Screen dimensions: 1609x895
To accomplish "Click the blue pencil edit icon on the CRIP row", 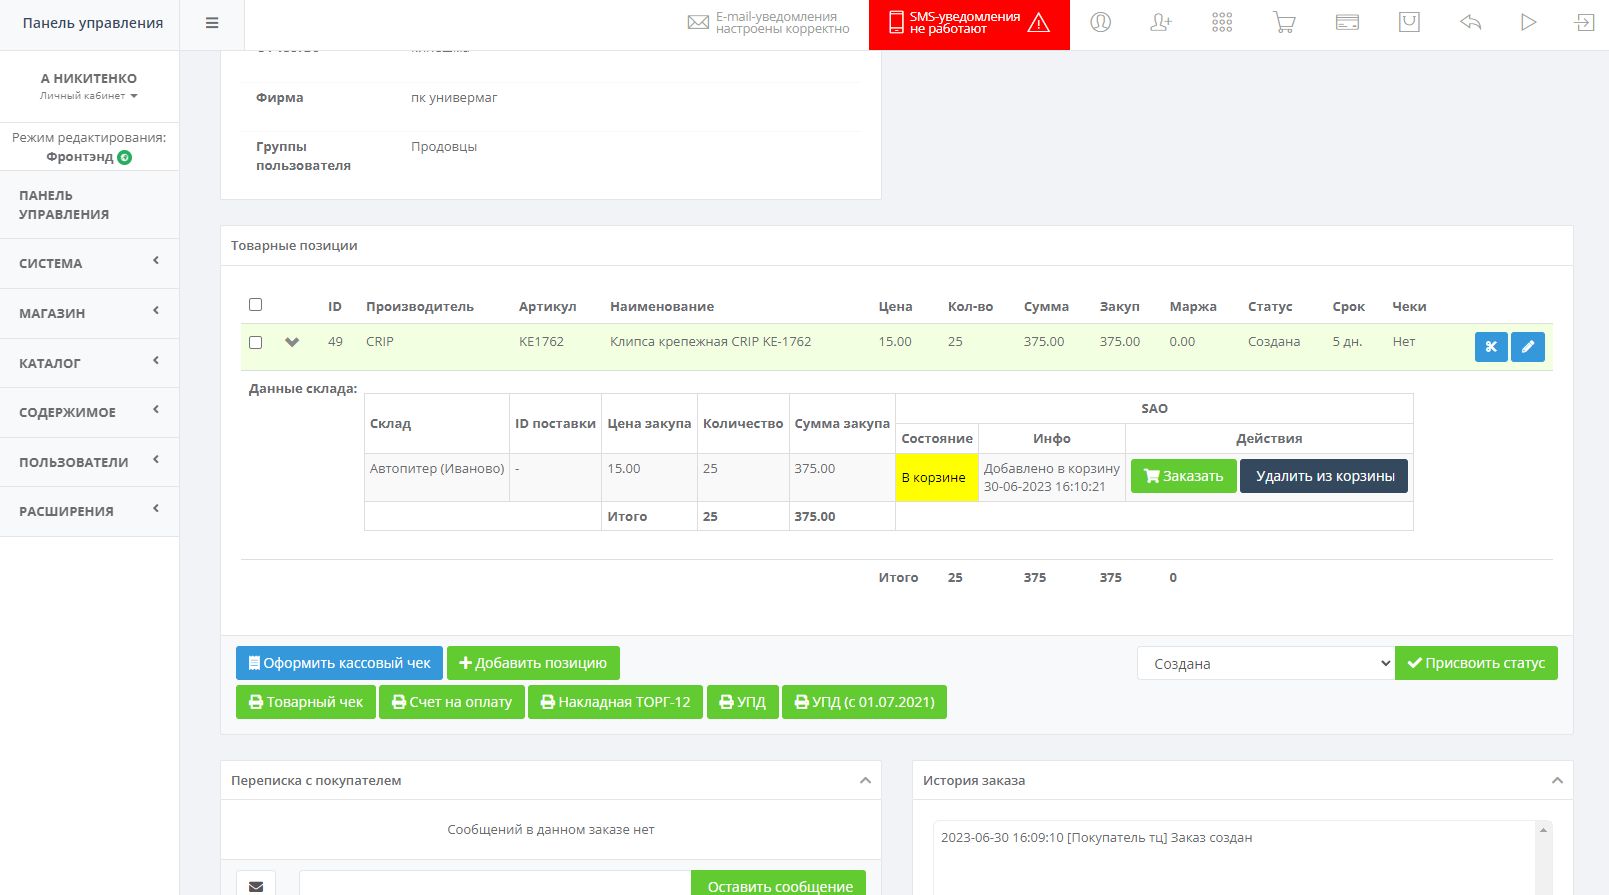I will (1527, 347).
